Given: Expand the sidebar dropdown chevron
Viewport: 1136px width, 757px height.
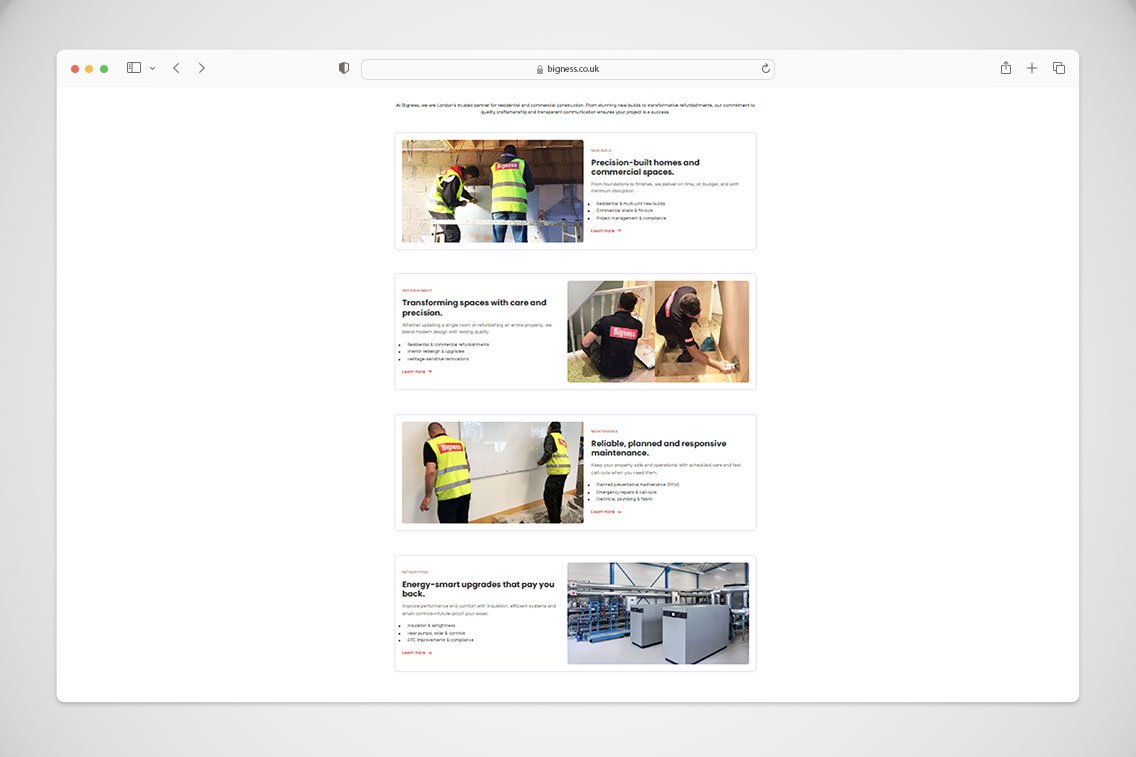Looking at the screenshot, I should point(152,68).
